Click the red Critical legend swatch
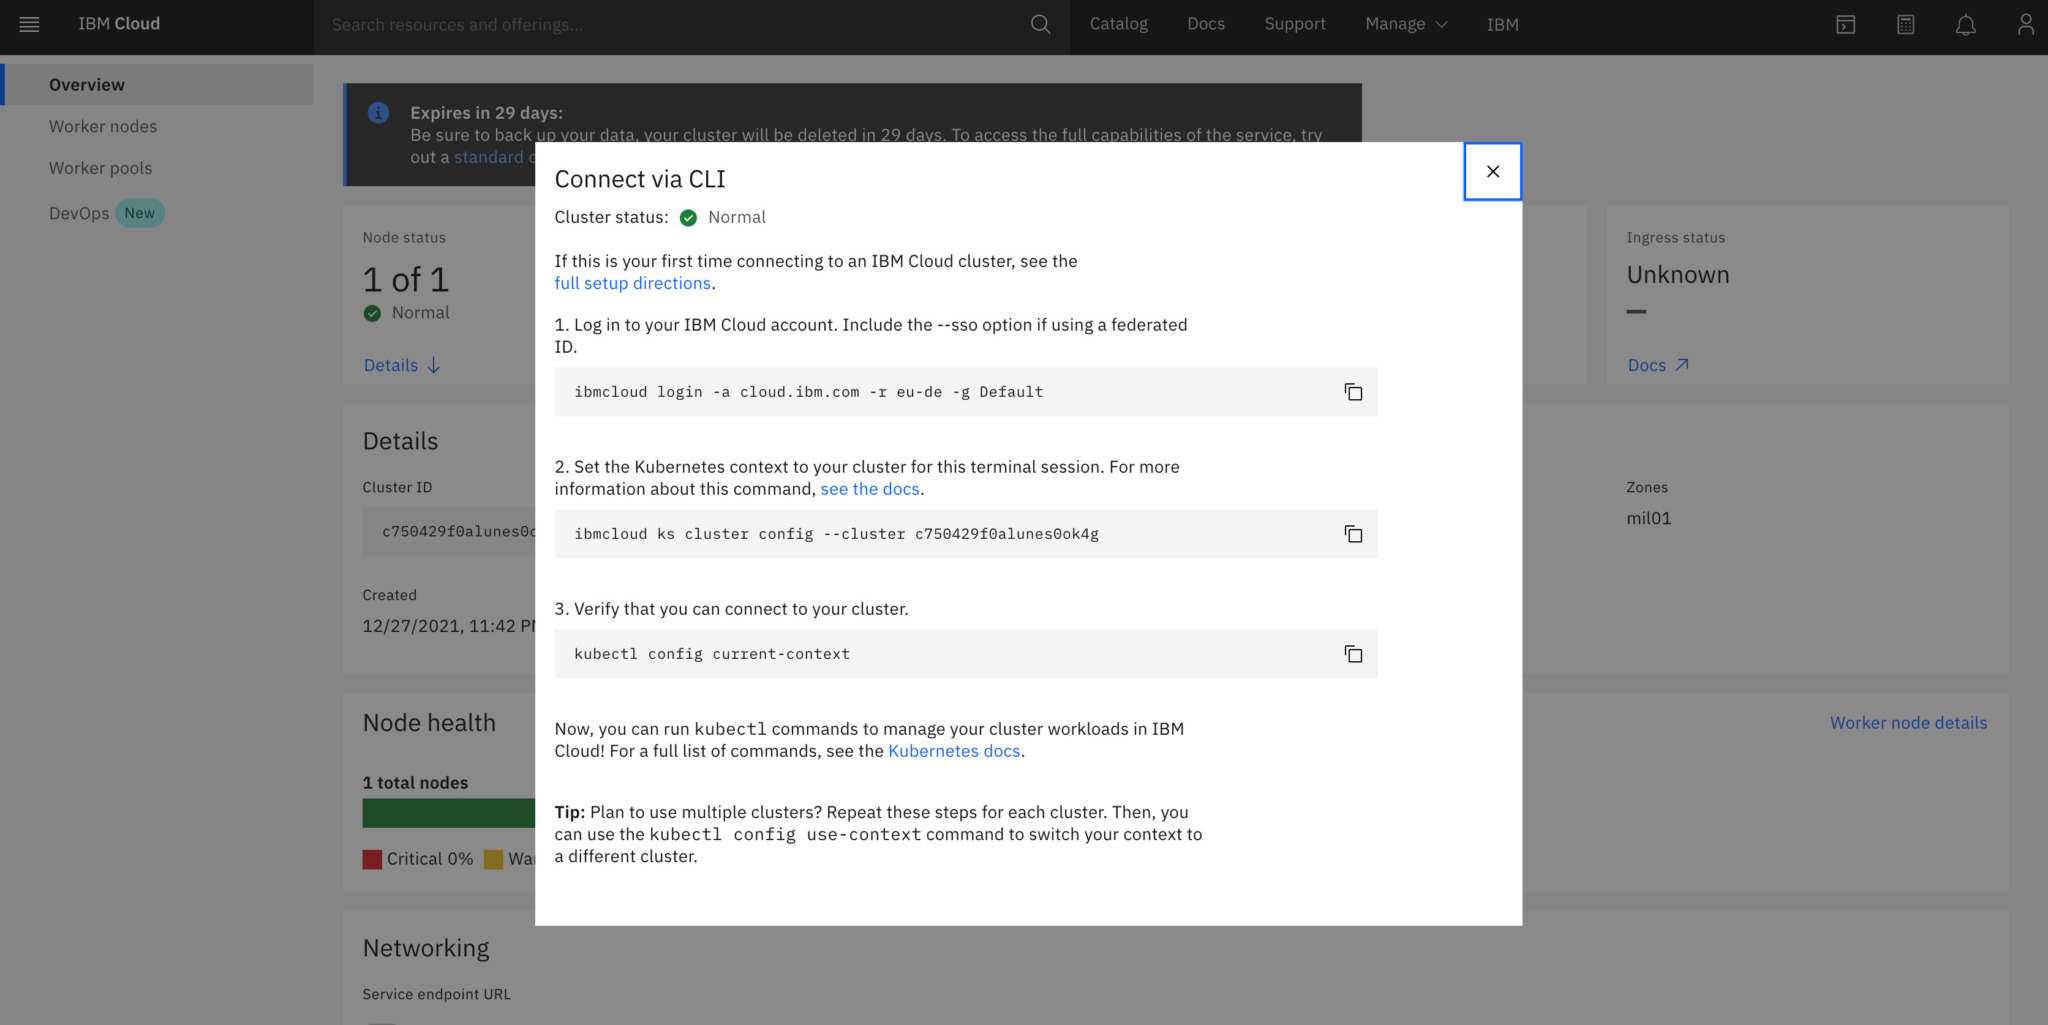2048x1025 pixels. tap(372, 859)
